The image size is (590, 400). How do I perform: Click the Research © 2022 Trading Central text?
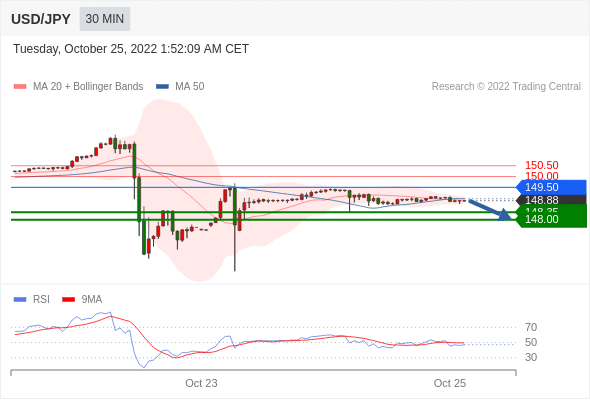(x=506, y=86)
